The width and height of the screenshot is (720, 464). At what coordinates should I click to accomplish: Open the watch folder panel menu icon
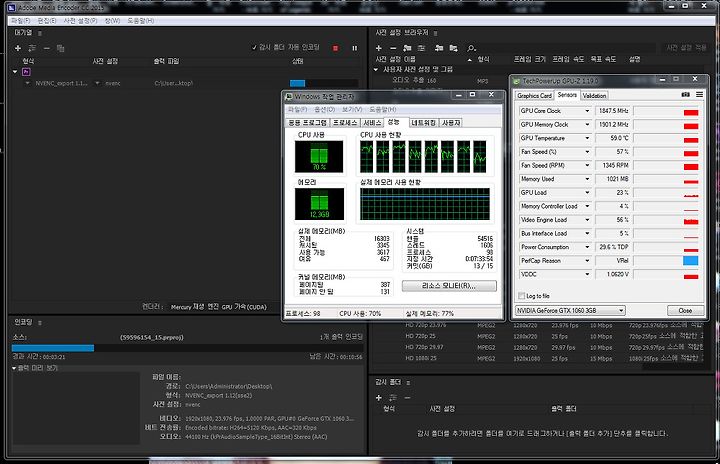coord(408,383)
